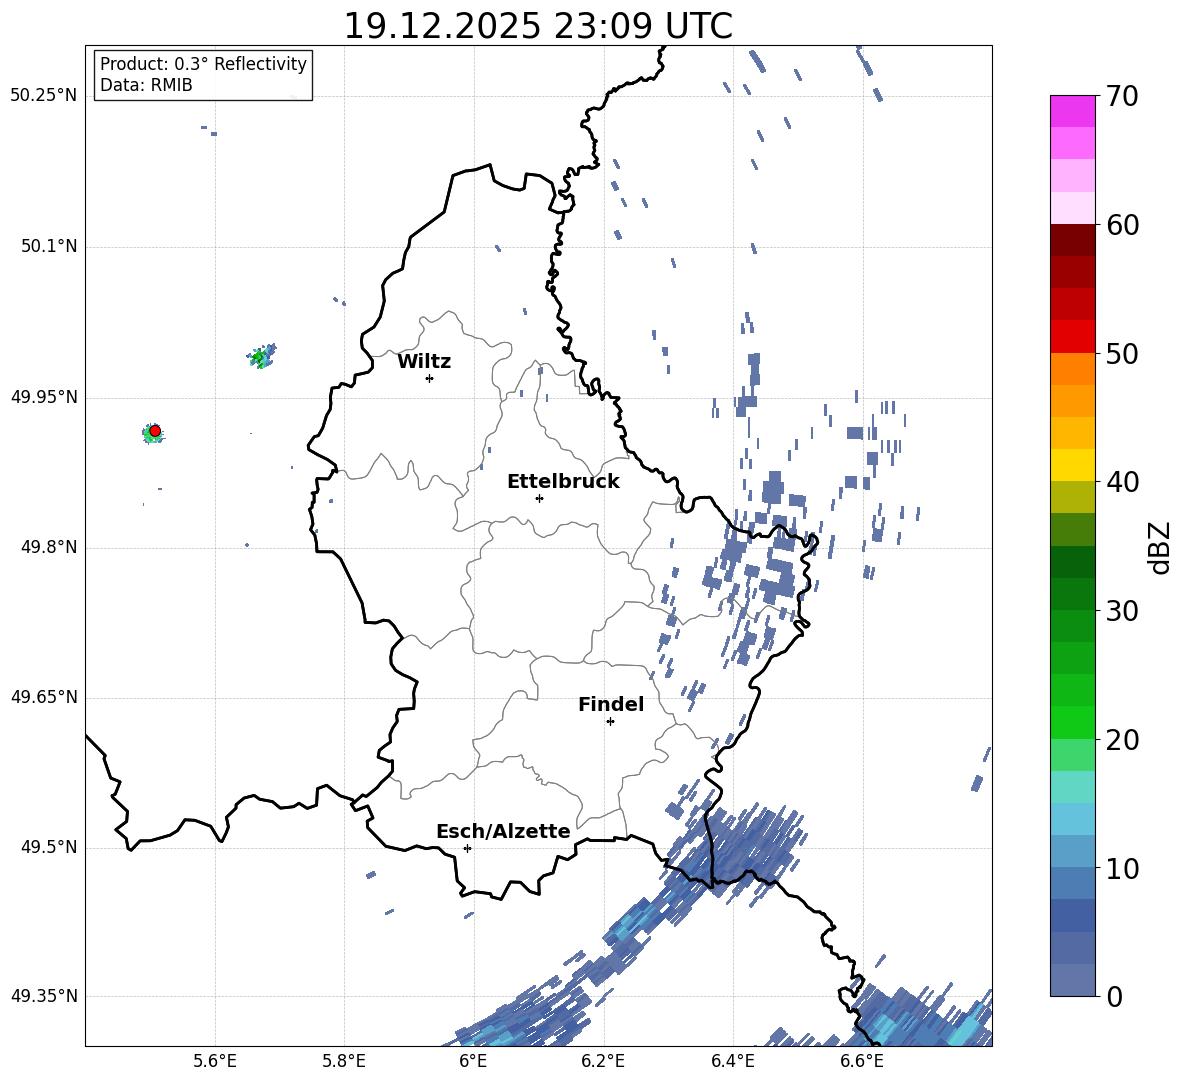Click the Wiltz city label
This screenshot has width=1184, height=1081.
click(424, 362)
